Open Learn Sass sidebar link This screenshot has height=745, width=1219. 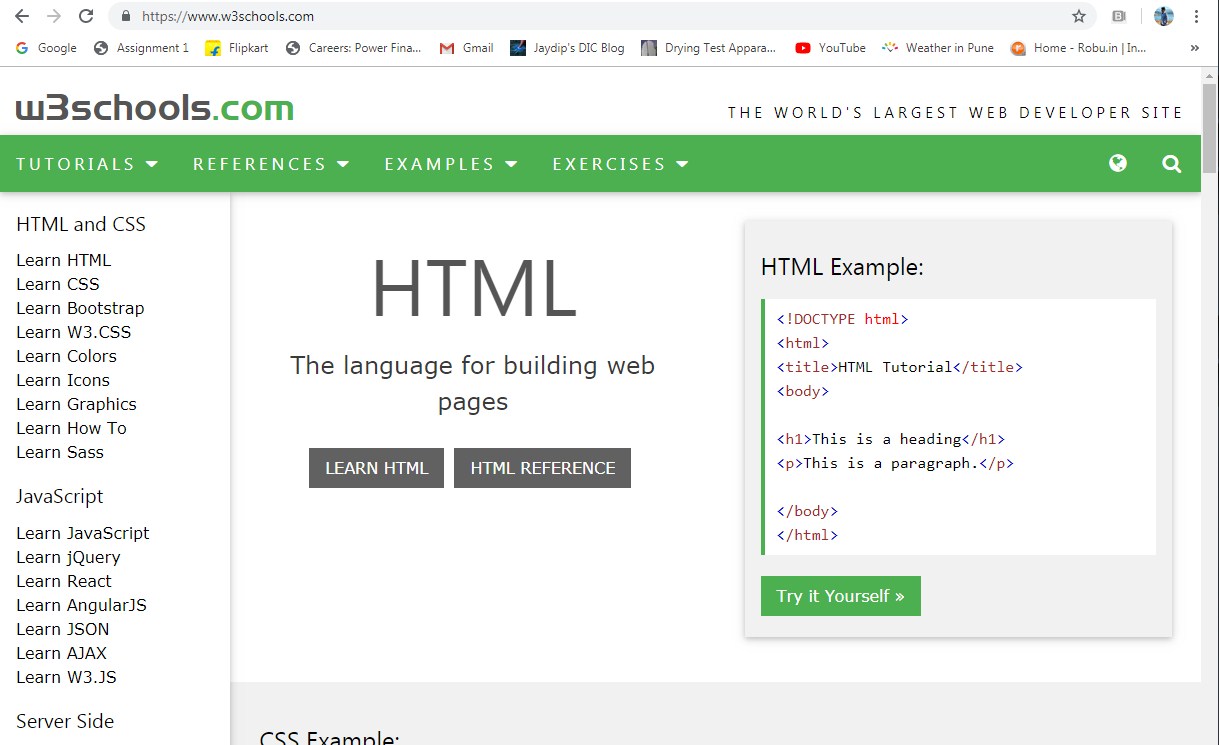click(60, 452)
